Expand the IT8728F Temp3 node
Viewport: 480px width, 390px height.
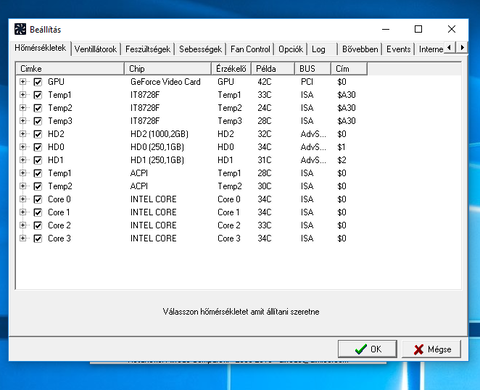(23, 121)
